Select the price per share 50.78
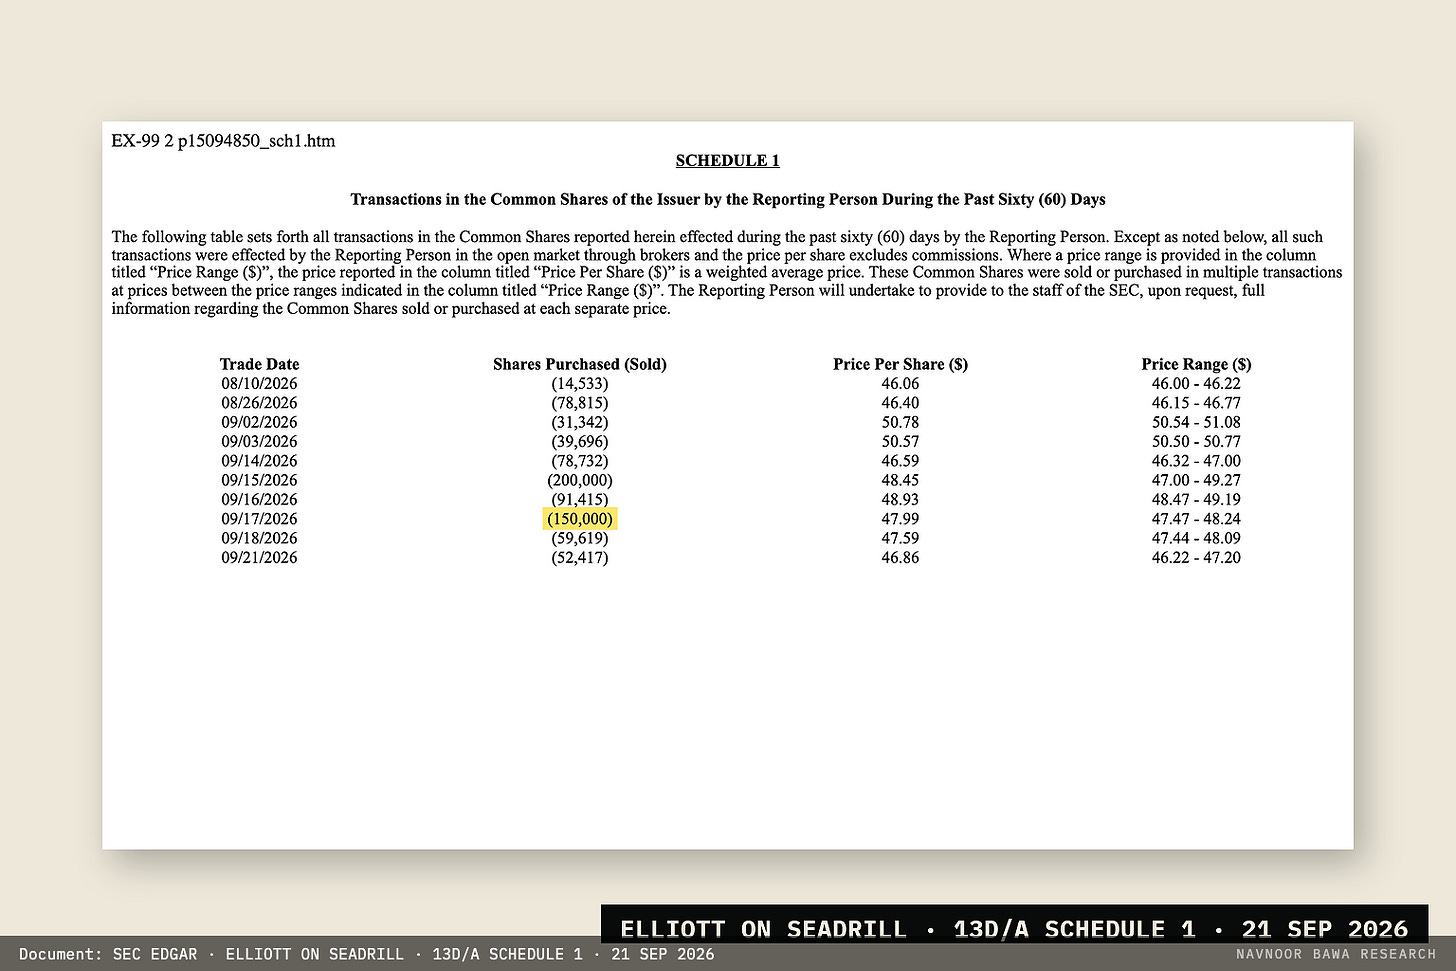This screenshot has width=1456, height=971. click(900, 422)
